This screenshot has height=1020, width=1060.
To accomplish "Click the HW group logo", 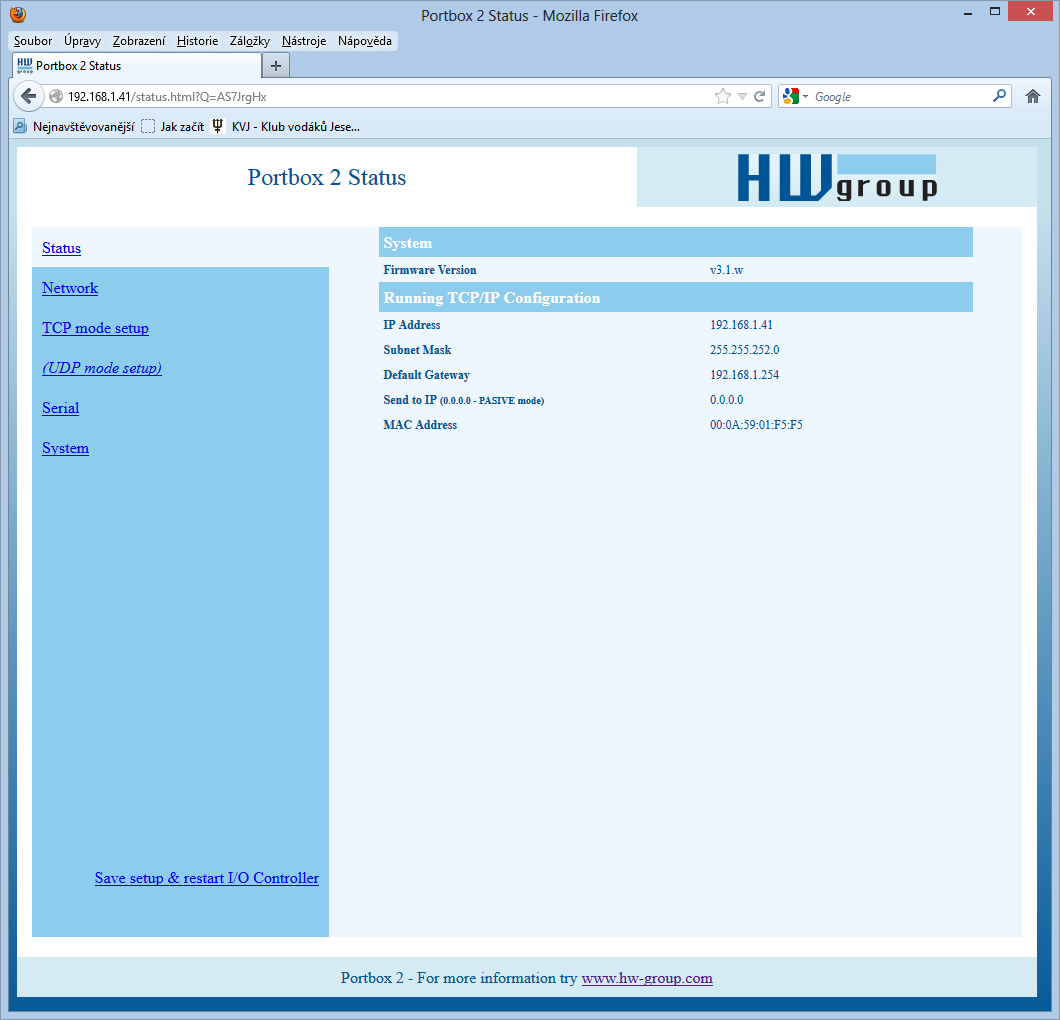I will pyautogui.click(x=837, y=177).
